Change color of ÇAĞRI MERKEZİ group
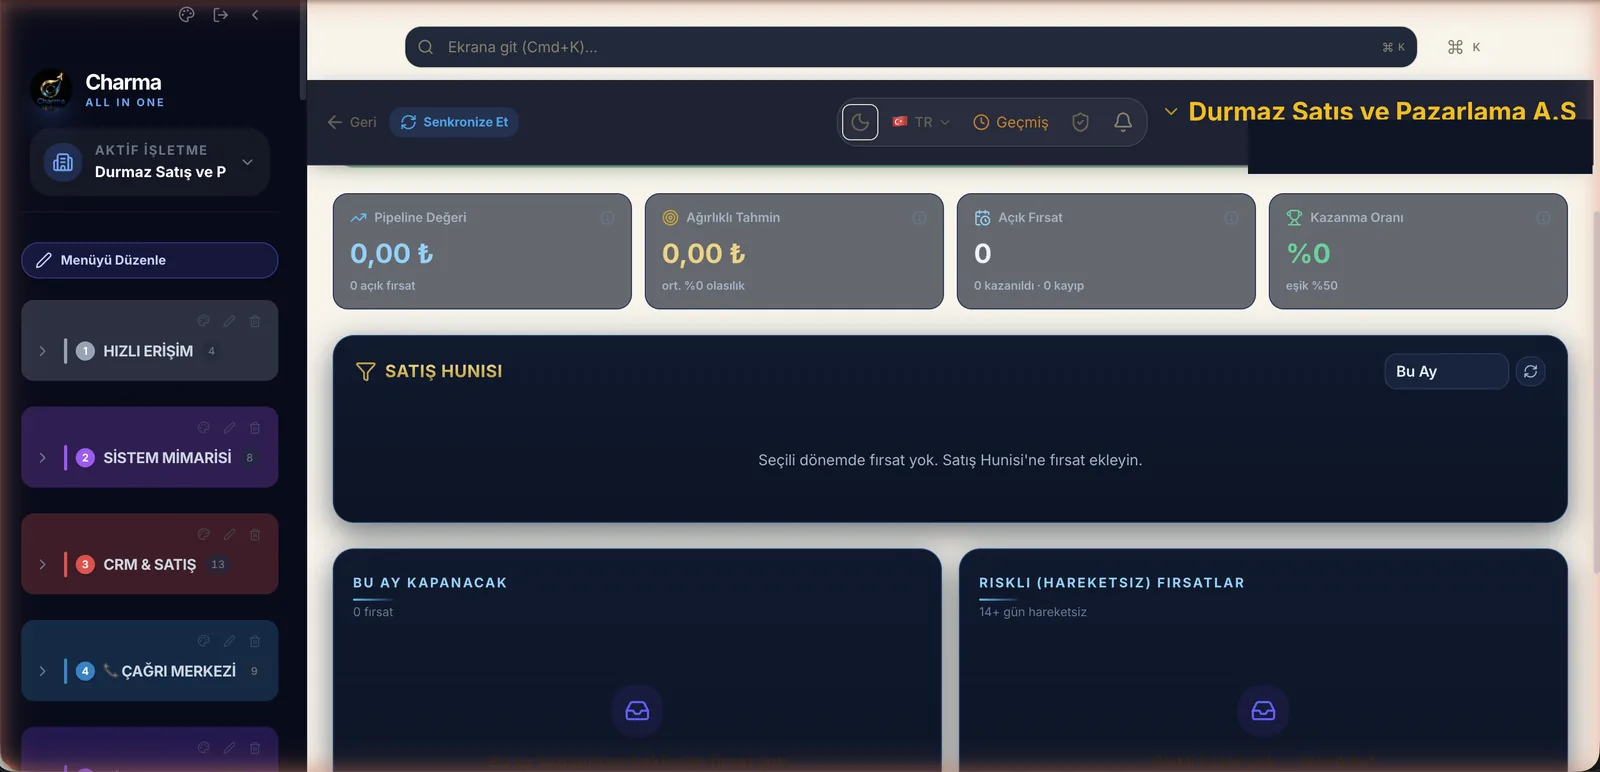1600x772 pixels. pos(204,641)
